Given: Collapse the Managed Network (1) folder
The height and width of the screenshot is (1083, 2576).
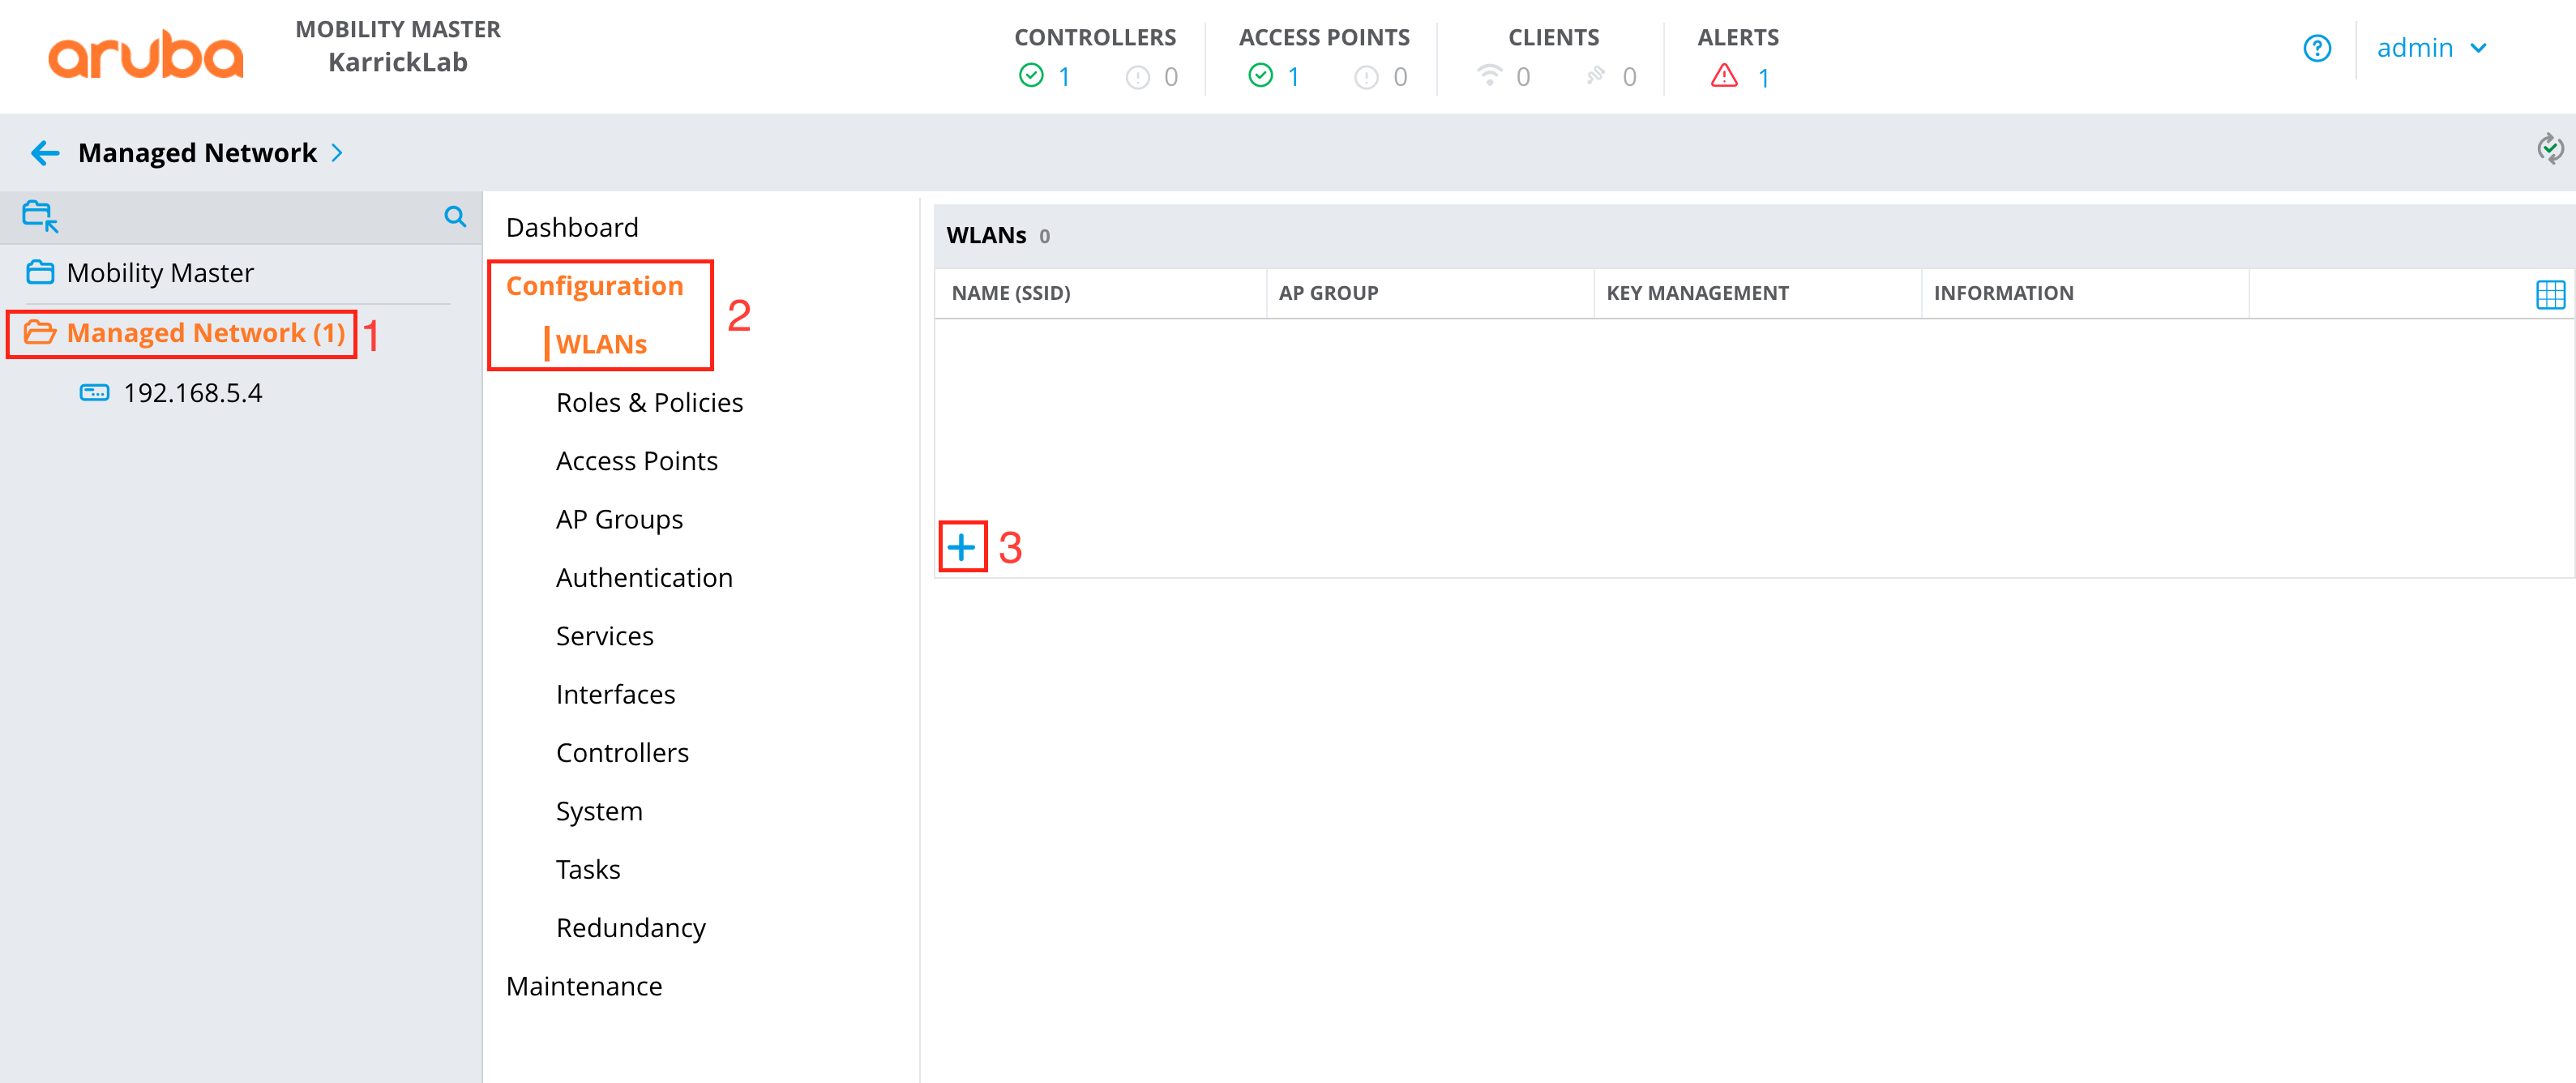Looking at the screenshot, I should (x=40, y=333).
